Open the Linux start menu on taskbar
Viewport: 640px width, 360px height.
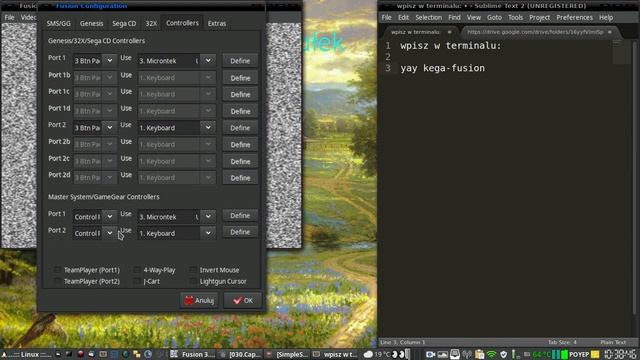27,354
